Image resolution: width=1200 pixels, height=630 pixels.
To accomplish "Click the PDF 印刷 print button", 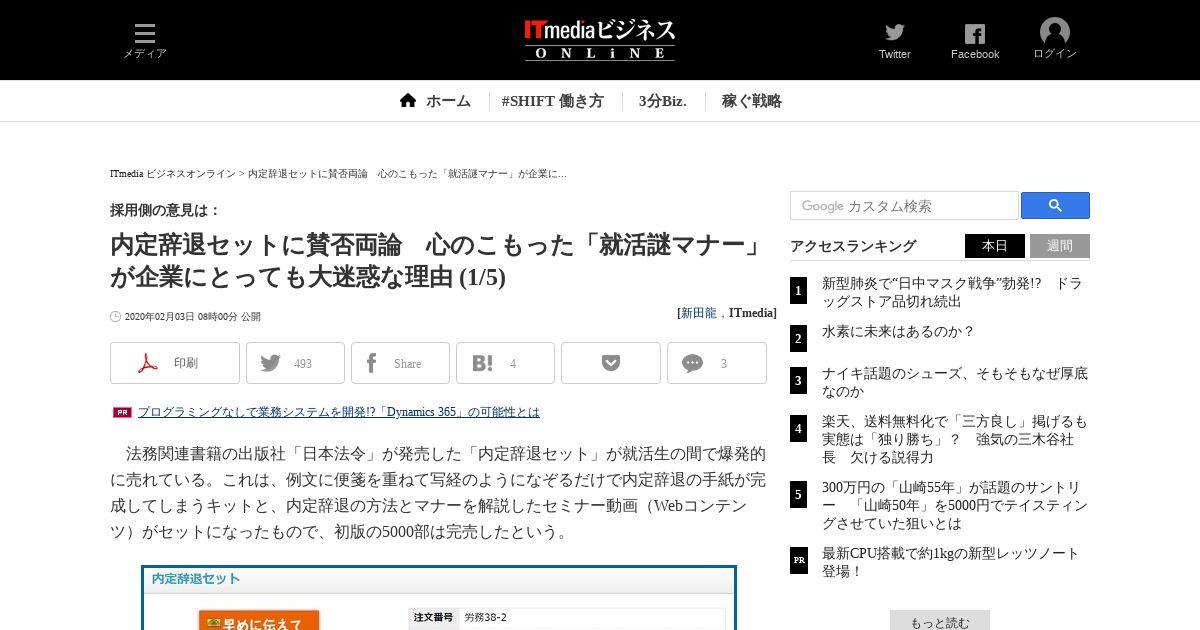I will 175,363.
